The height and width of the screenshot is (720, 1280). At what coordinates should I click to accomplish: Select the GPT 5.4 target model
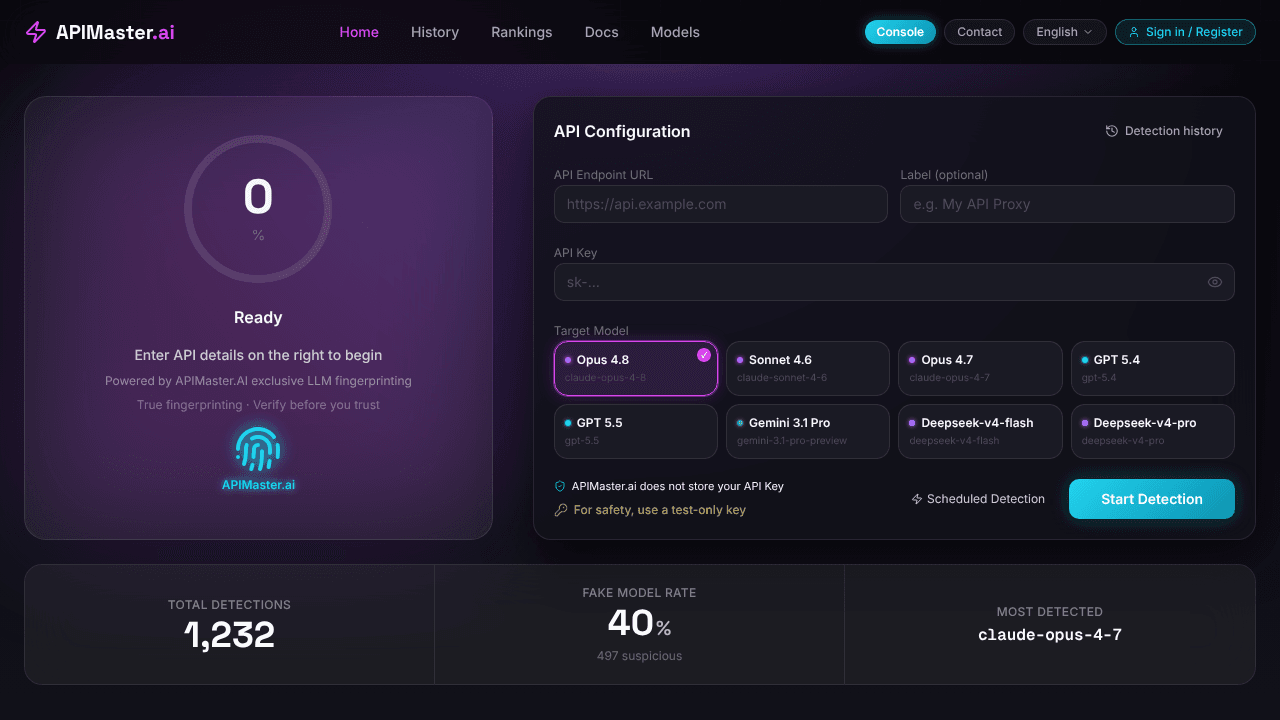[1153, 369]
